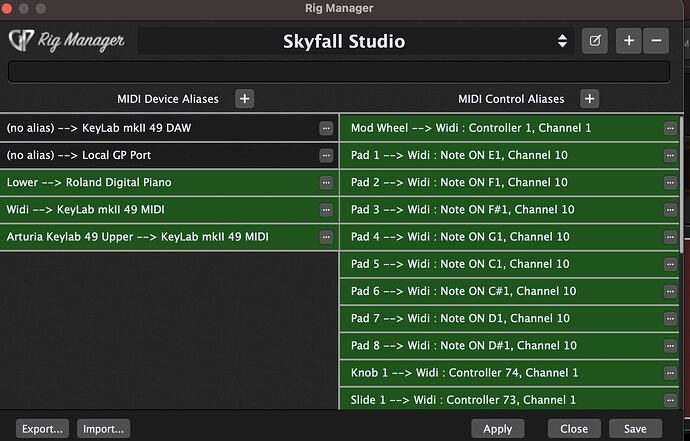690x441 pixels.
Task: Select 'Pad 3 --> Widi : Note ON F#1' row
Action: click(x=510, y=210)
